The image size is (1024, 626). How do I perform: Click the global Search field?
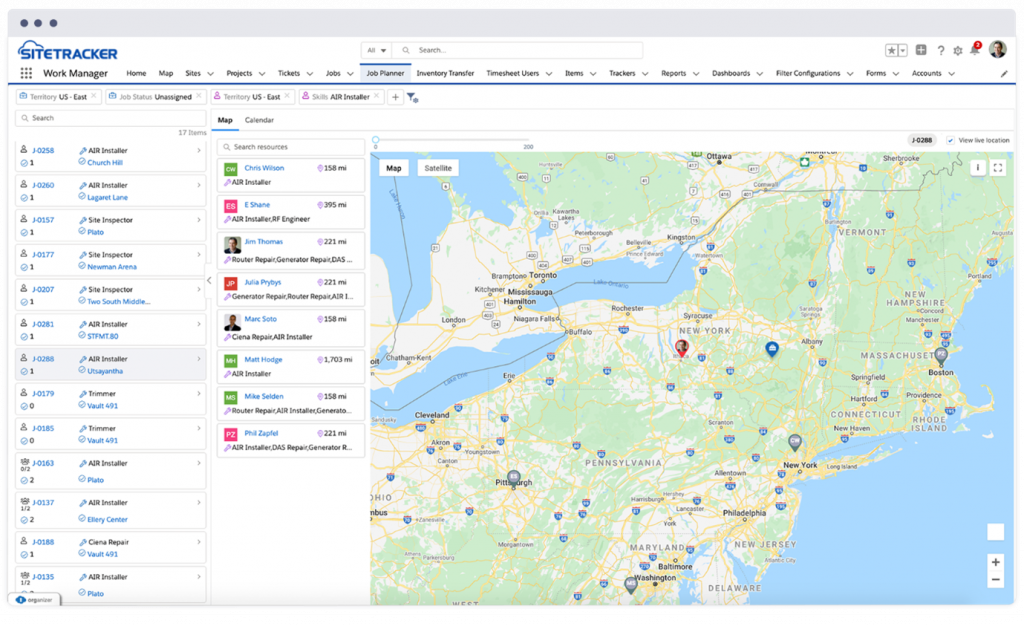click(517, 50)
